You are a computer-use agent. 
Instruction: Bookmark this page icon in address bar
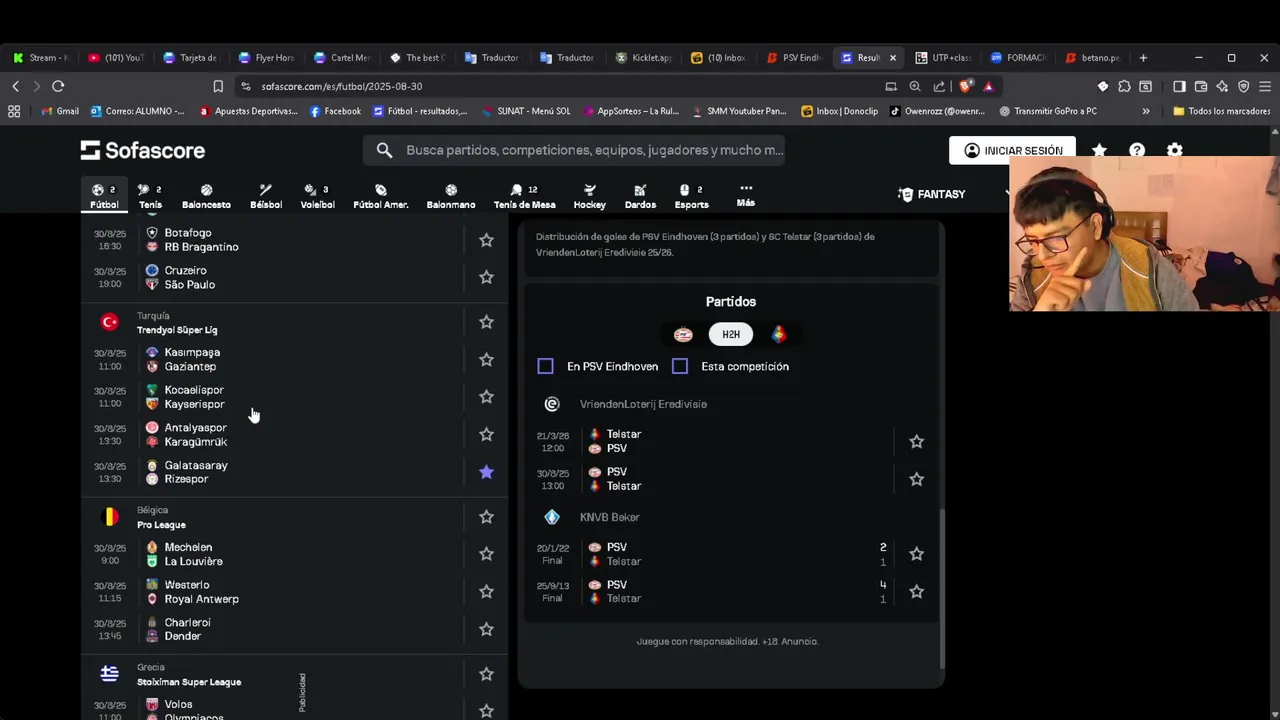(218, 86)
